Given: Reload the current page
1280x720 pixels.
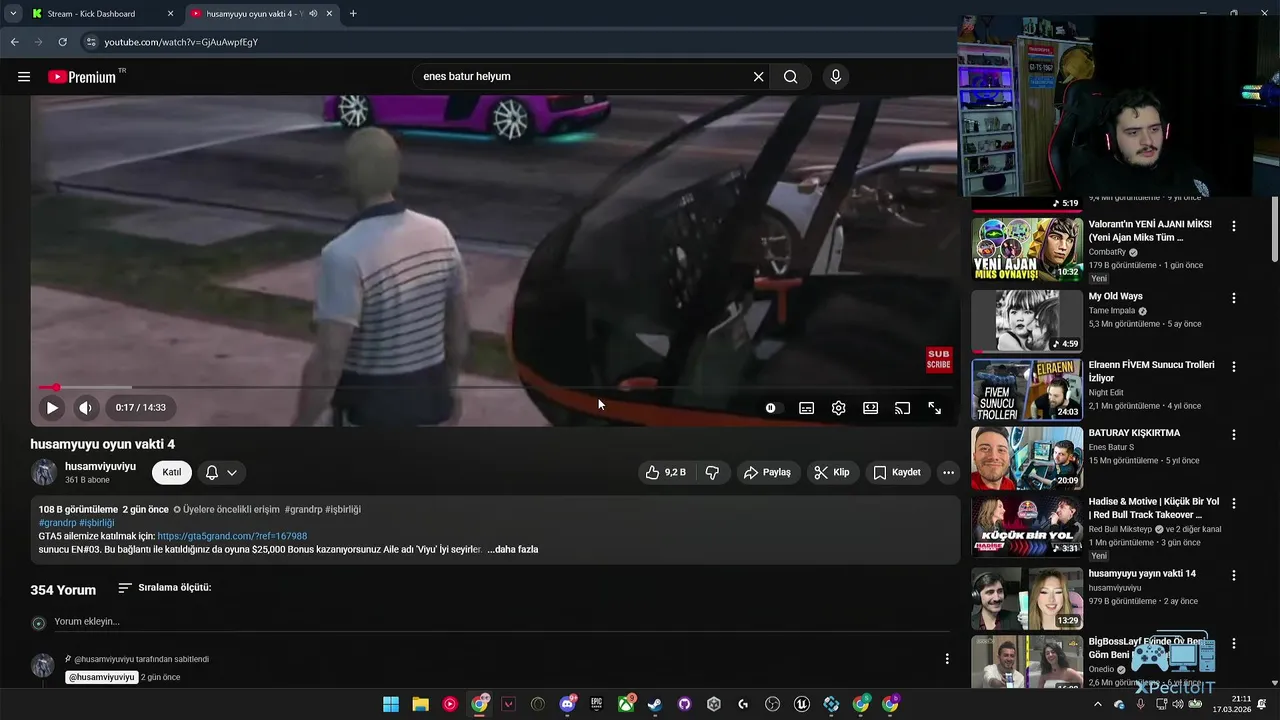Looking at the screenshot, I should [x=62, y=42].
